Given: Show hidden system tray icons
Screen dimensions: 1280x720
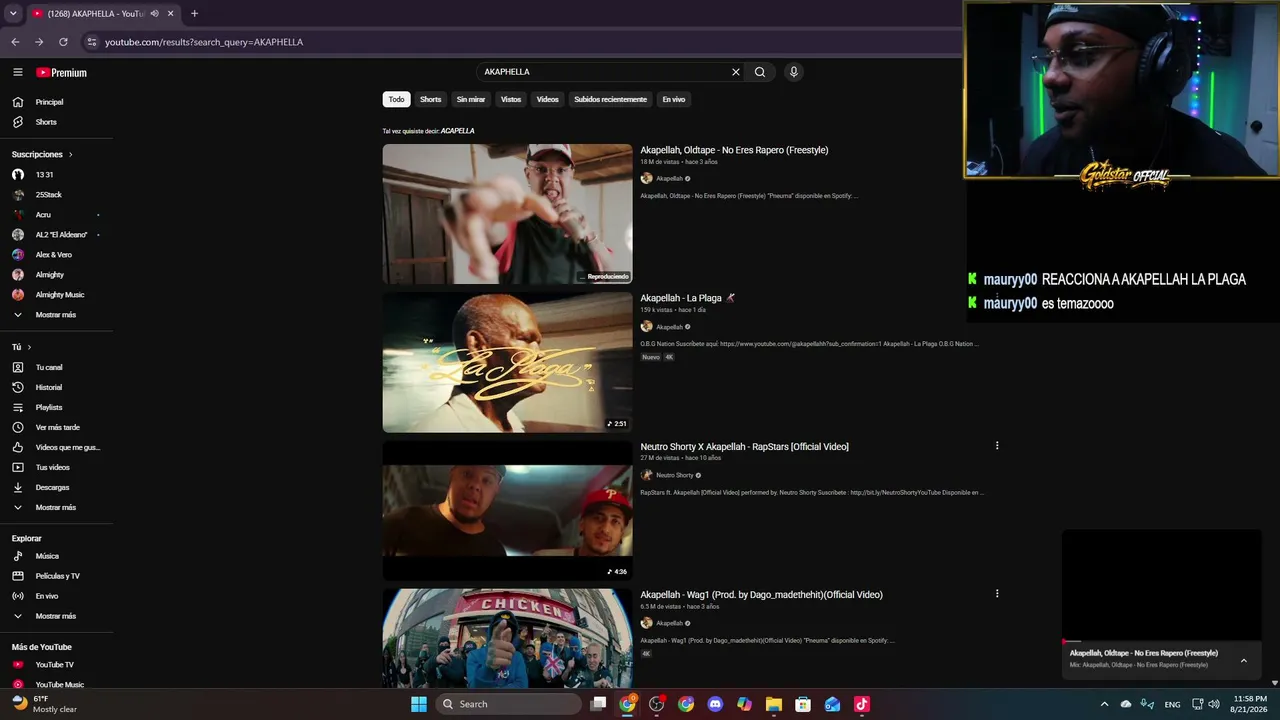Looking at the screenshot, I should [1104, 704].
